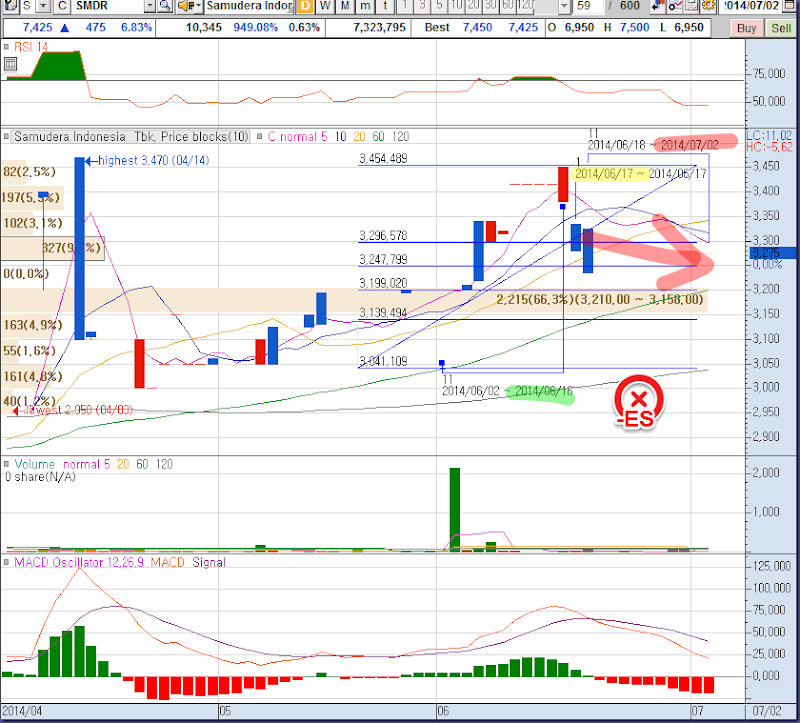Click the "Signal" legend label
The image size is (800, 723).
click(209, 562)
